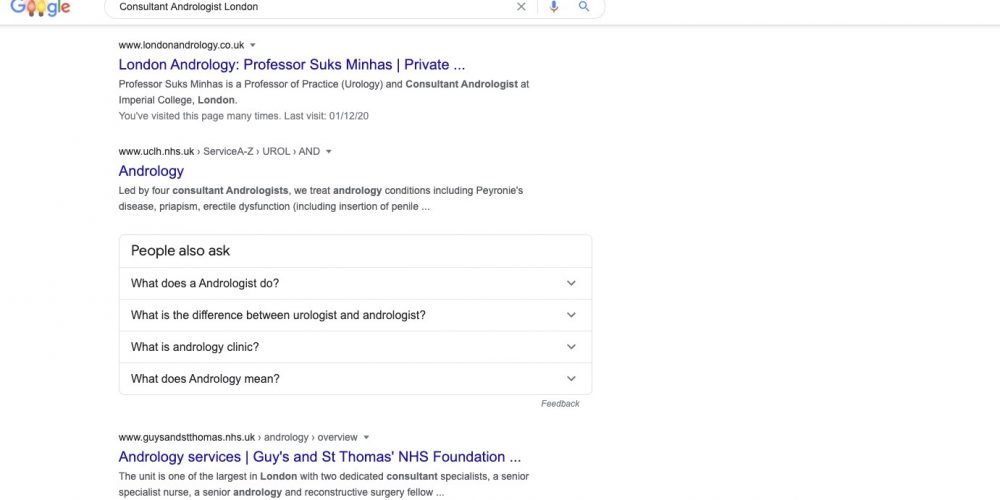Click 'You've visited this page many times' note
Screen dimensions: 1000x500
[244, 116]
